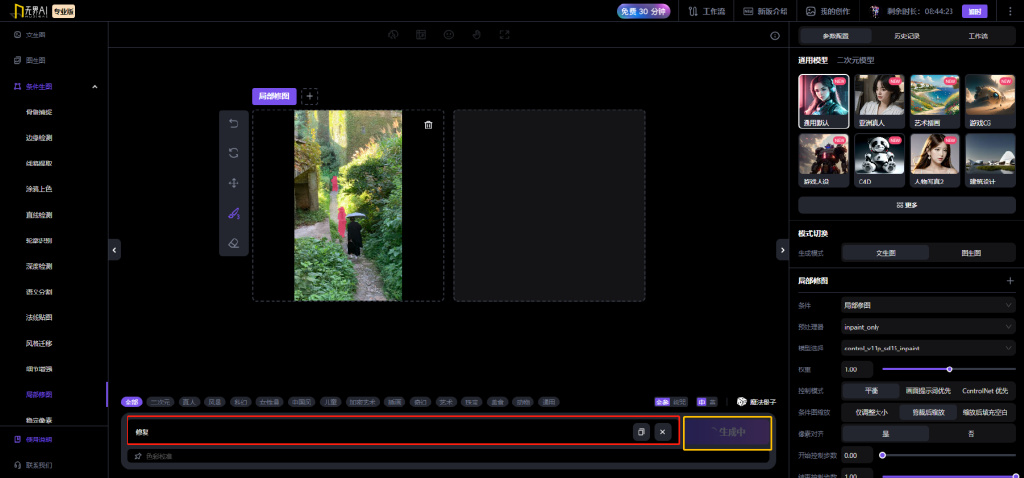Image resolution: width=1024 pixels, height=478 pixels.
Task: Open the control_v11p_sd15_inpaint model dropdown
Action: [928, 348]
